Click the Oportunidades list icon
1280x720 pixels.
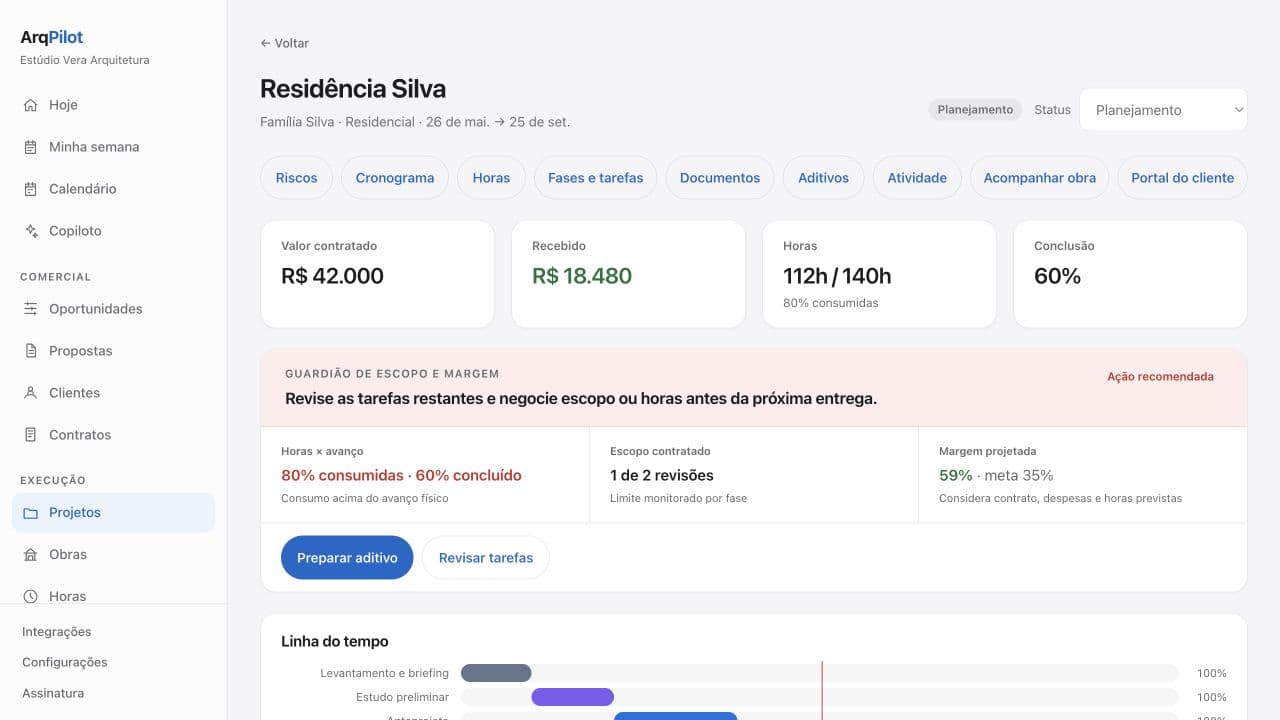point(30,309)
